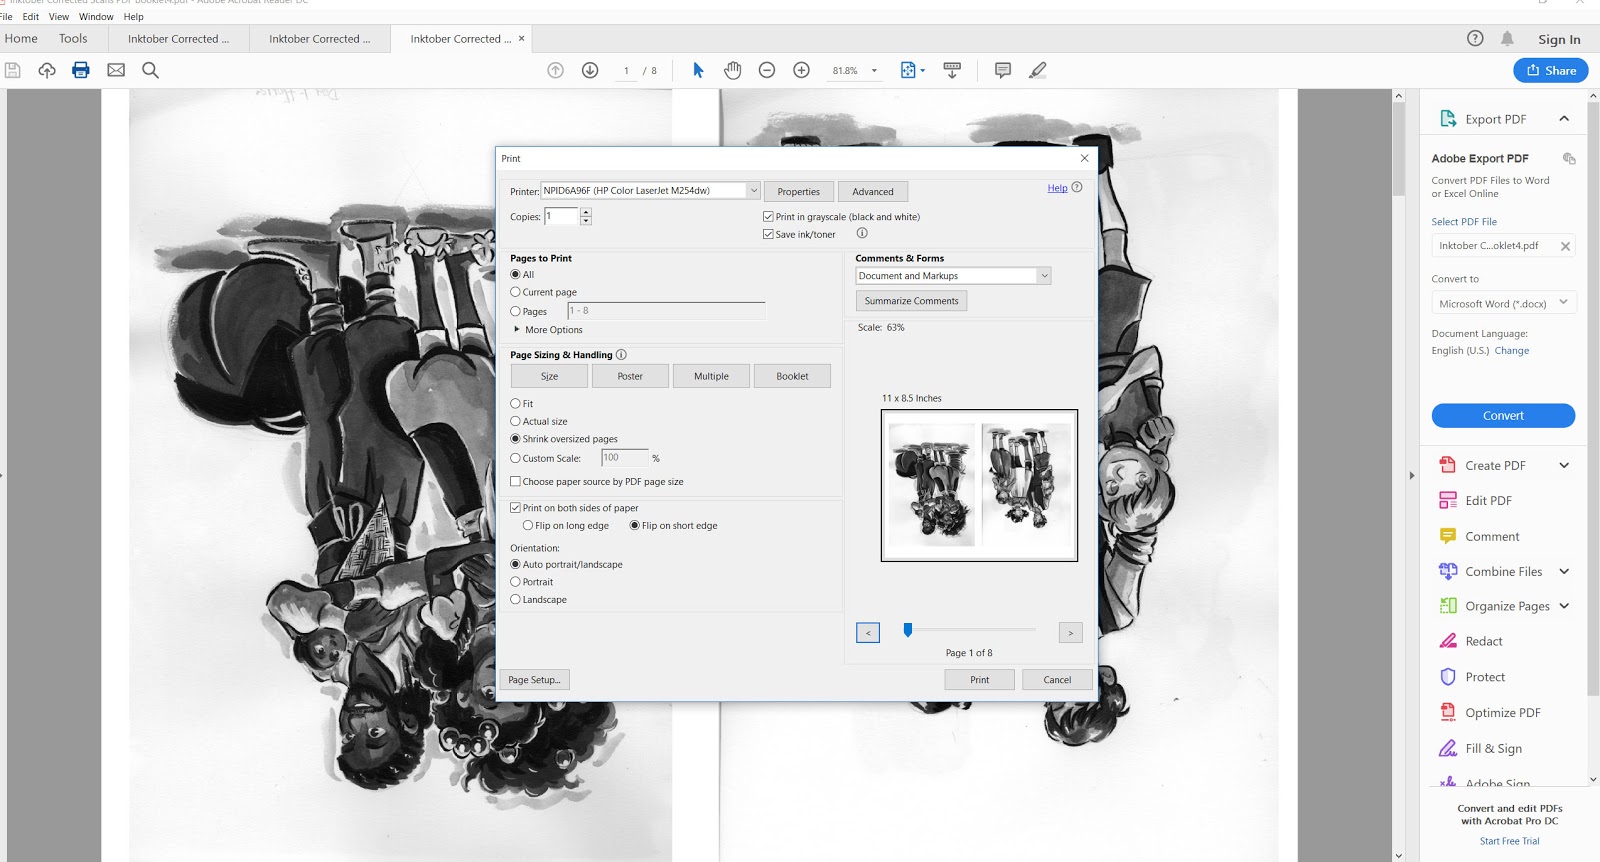Screen dimensions: 1600x862
Task: Click the Copies number input field
Action: [561, 216]
